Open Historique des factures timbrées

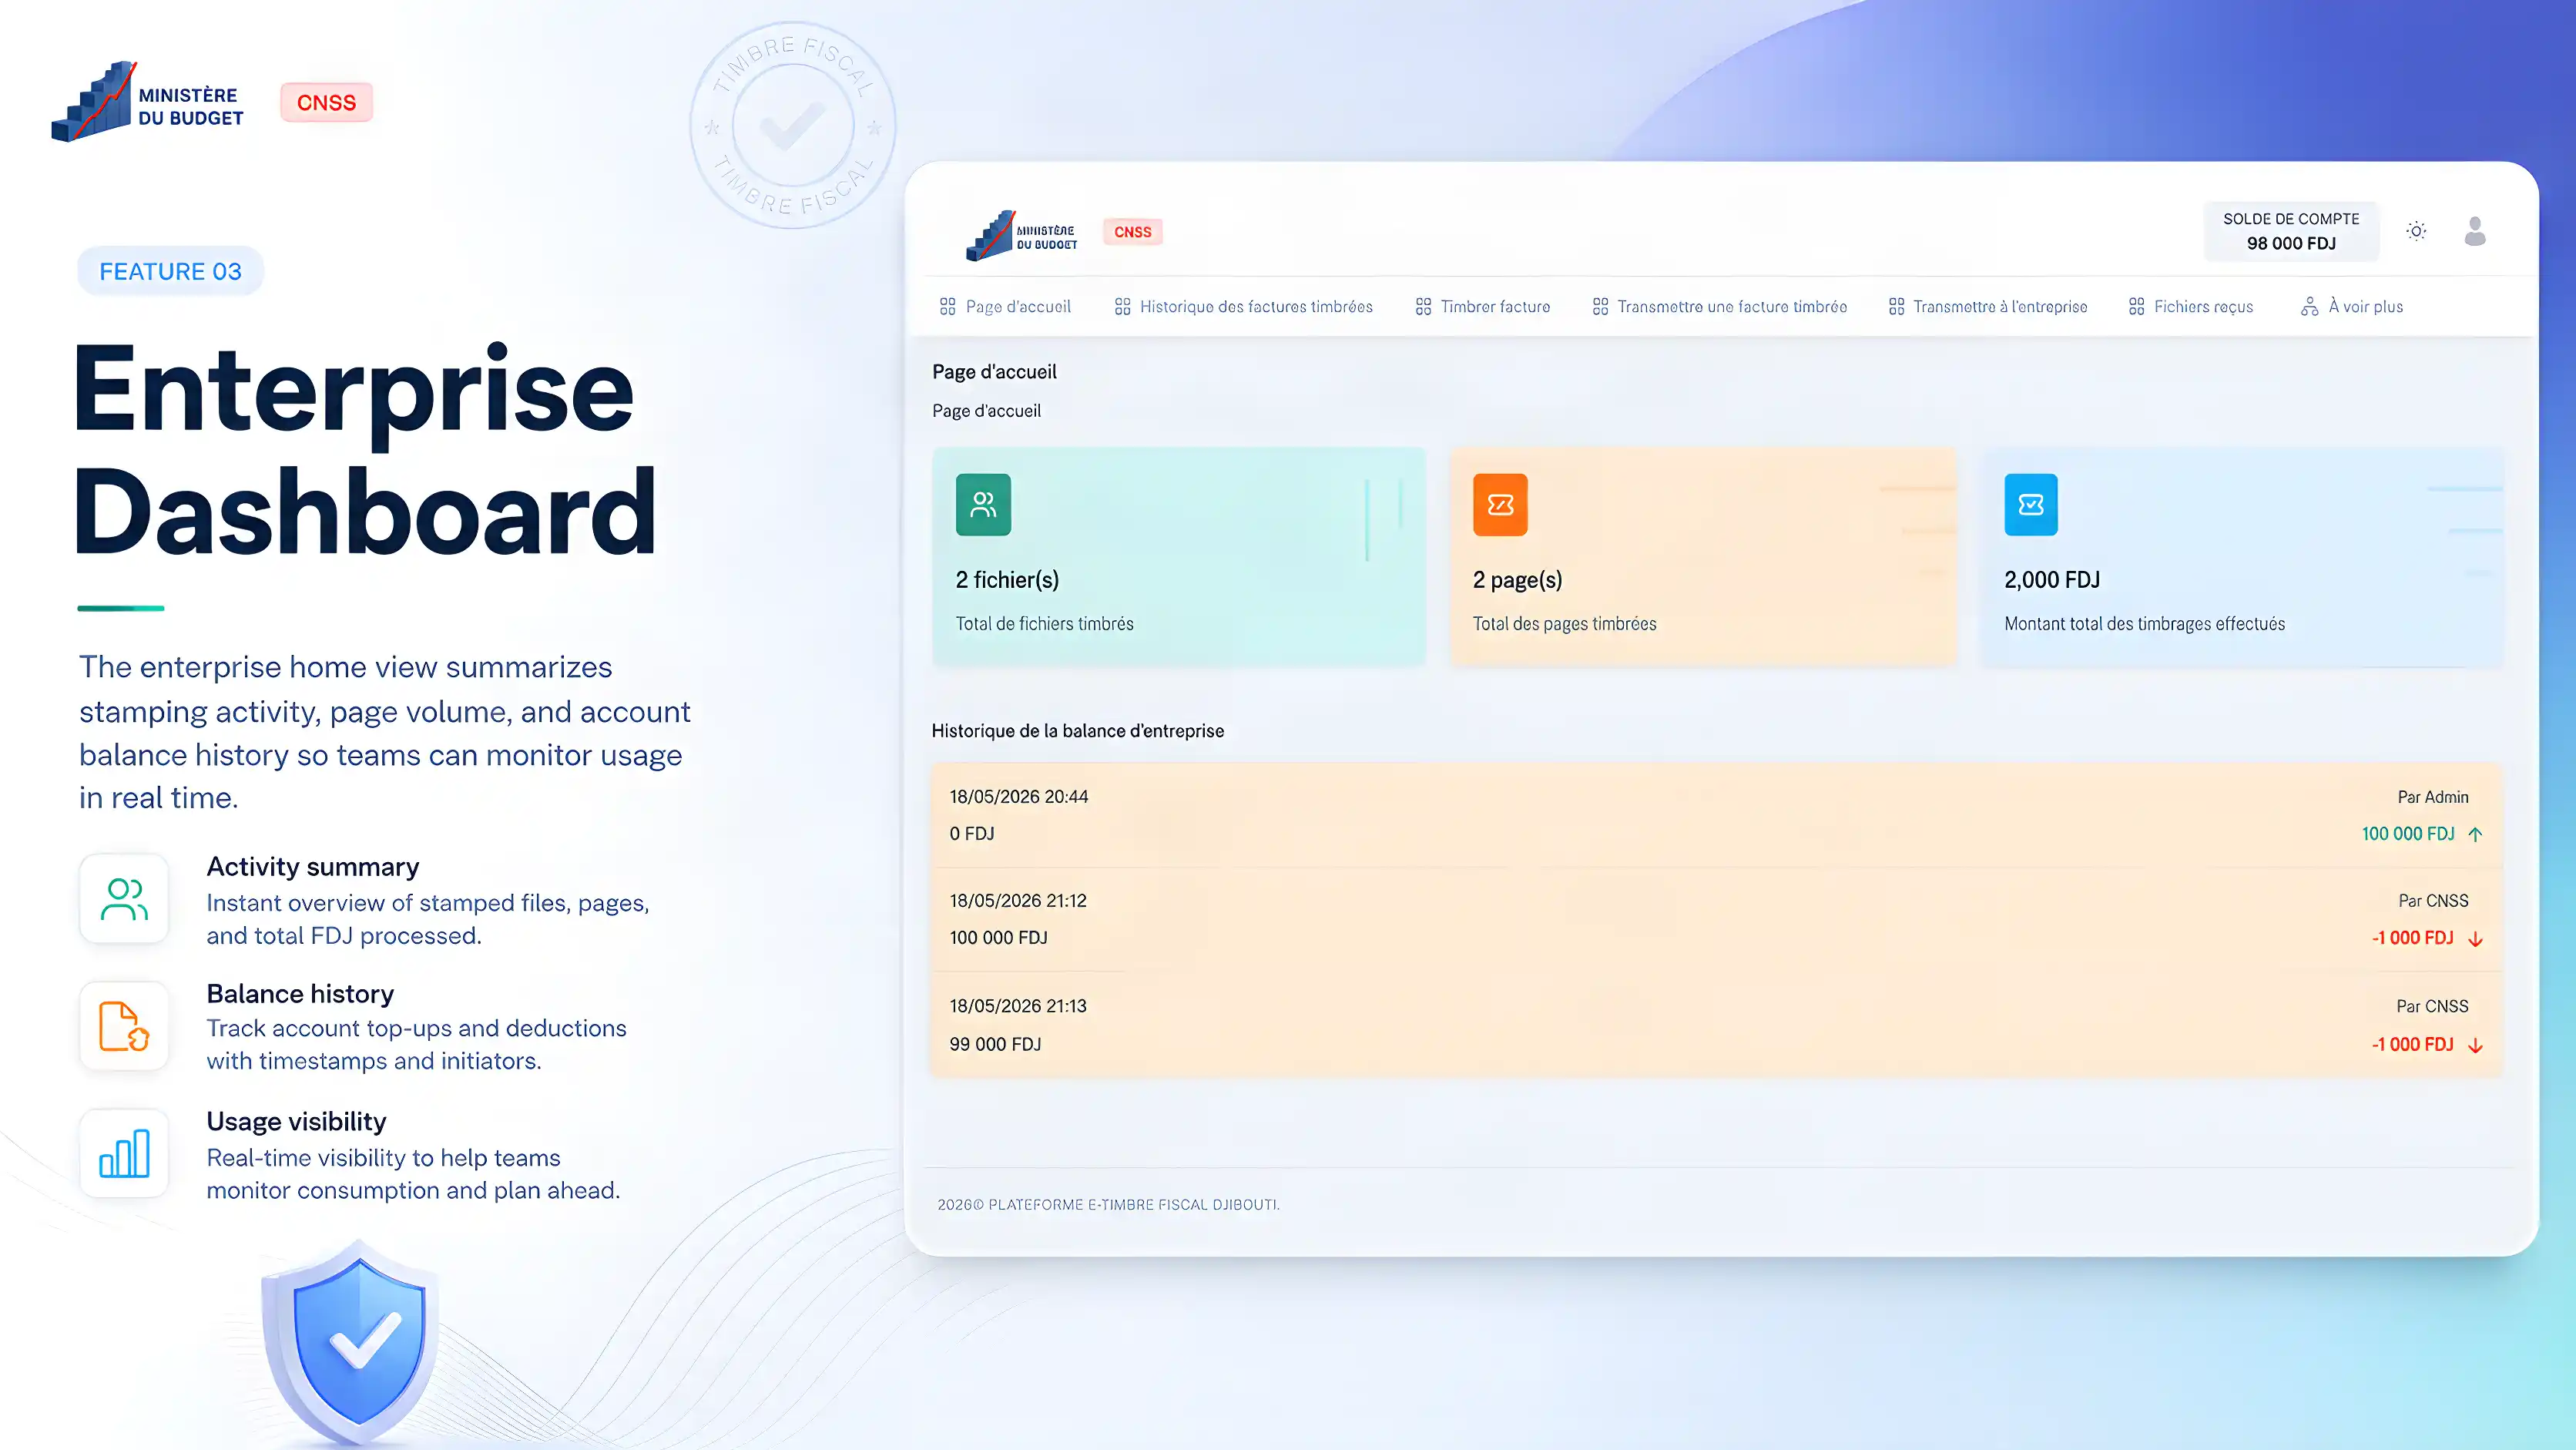coord(1244,306)
